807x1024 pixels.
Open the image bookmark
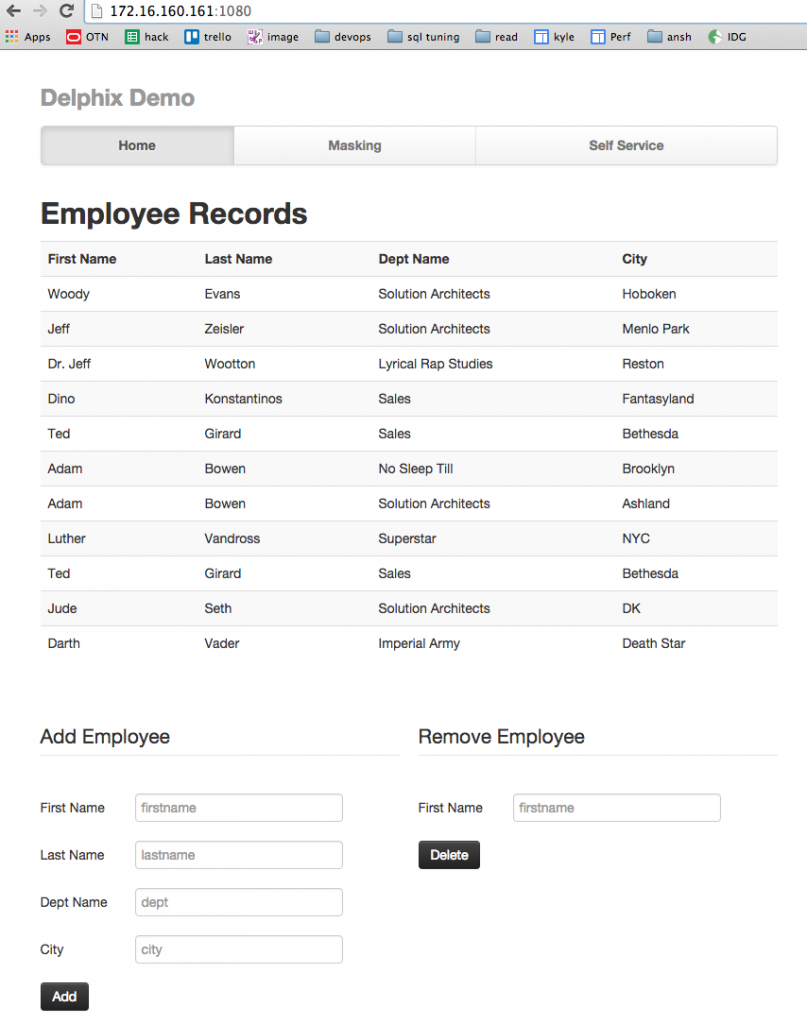click(x=273, y=37)
